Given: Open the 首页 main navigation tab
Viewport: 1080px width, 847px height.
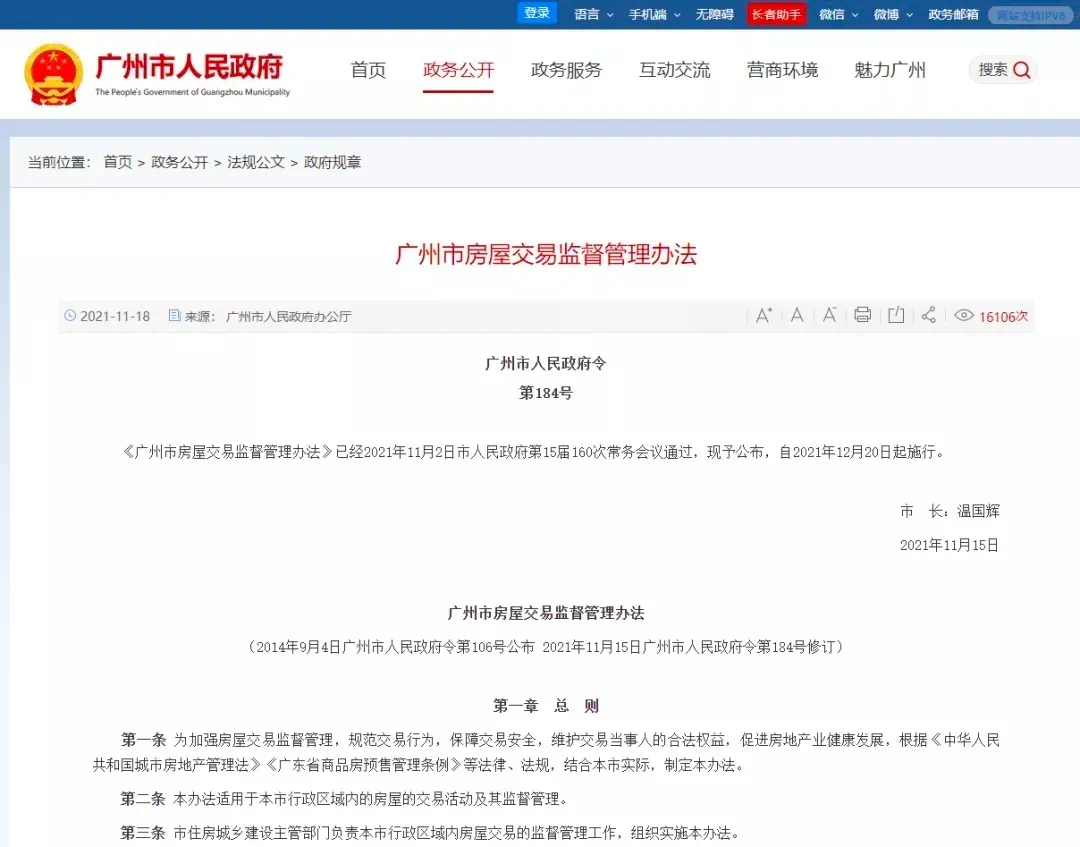Looking at the screenshot, I should pos(368,70).
